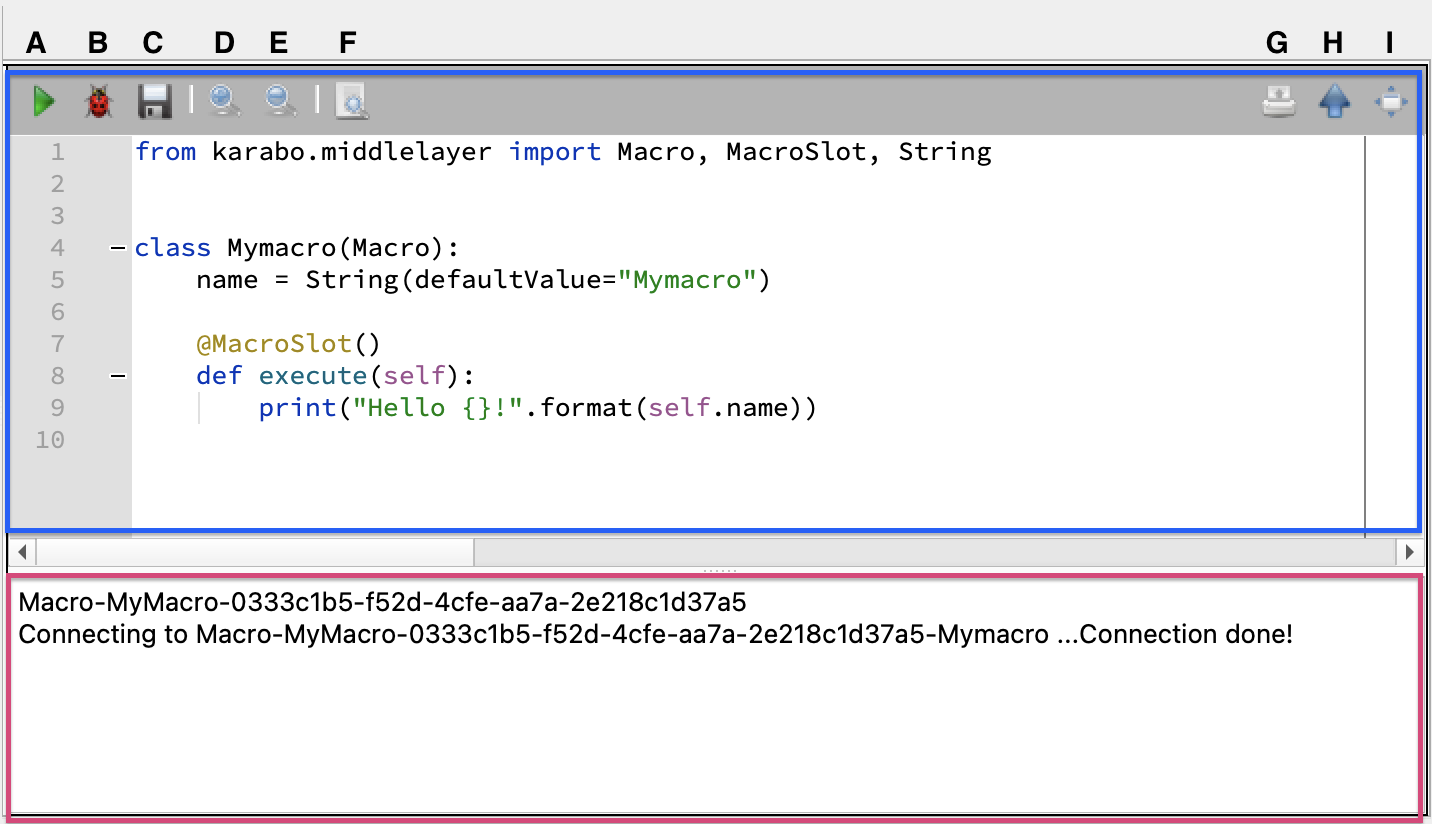Save the macro using the floppy disk icon
Viewport: 1432px width, 824px height.
click(155, 101)
